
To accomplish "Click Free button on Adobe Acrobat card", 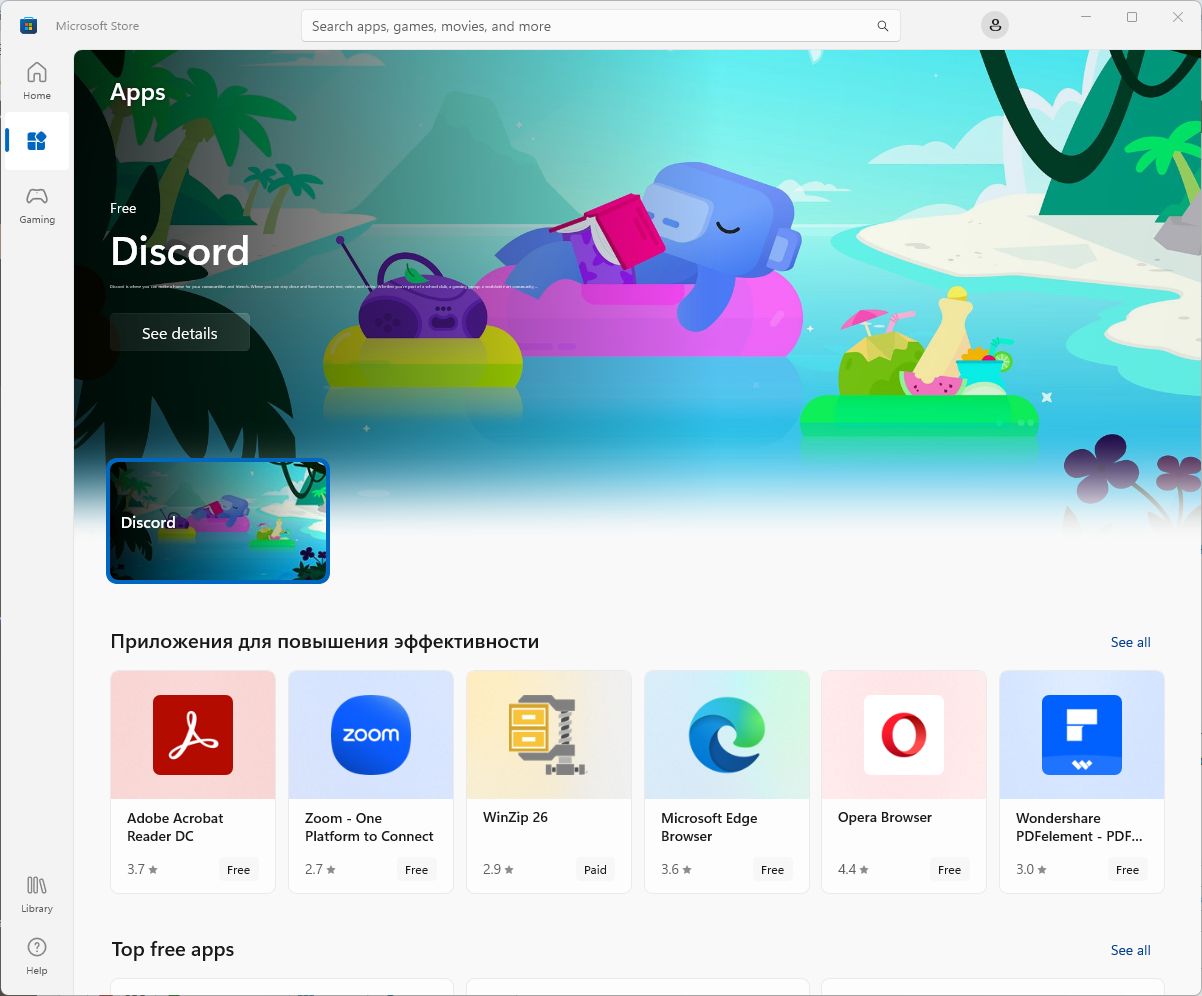I will (x=238, y=870).
